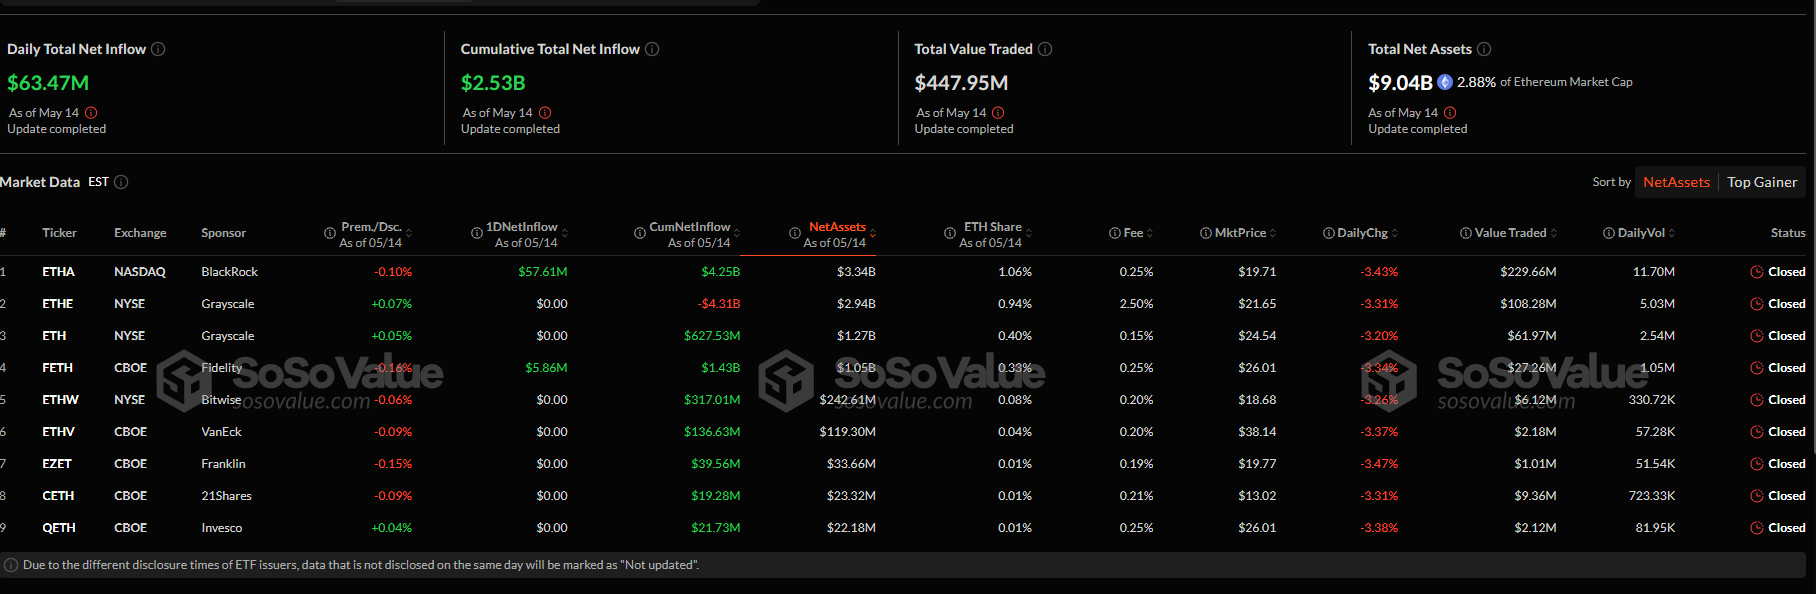Image resolution: width=1816 pixels, height=594 pixels.
Task: Click the clock status icon in the QETH row
Action: pyautogui.click(x=1757, y=528)
